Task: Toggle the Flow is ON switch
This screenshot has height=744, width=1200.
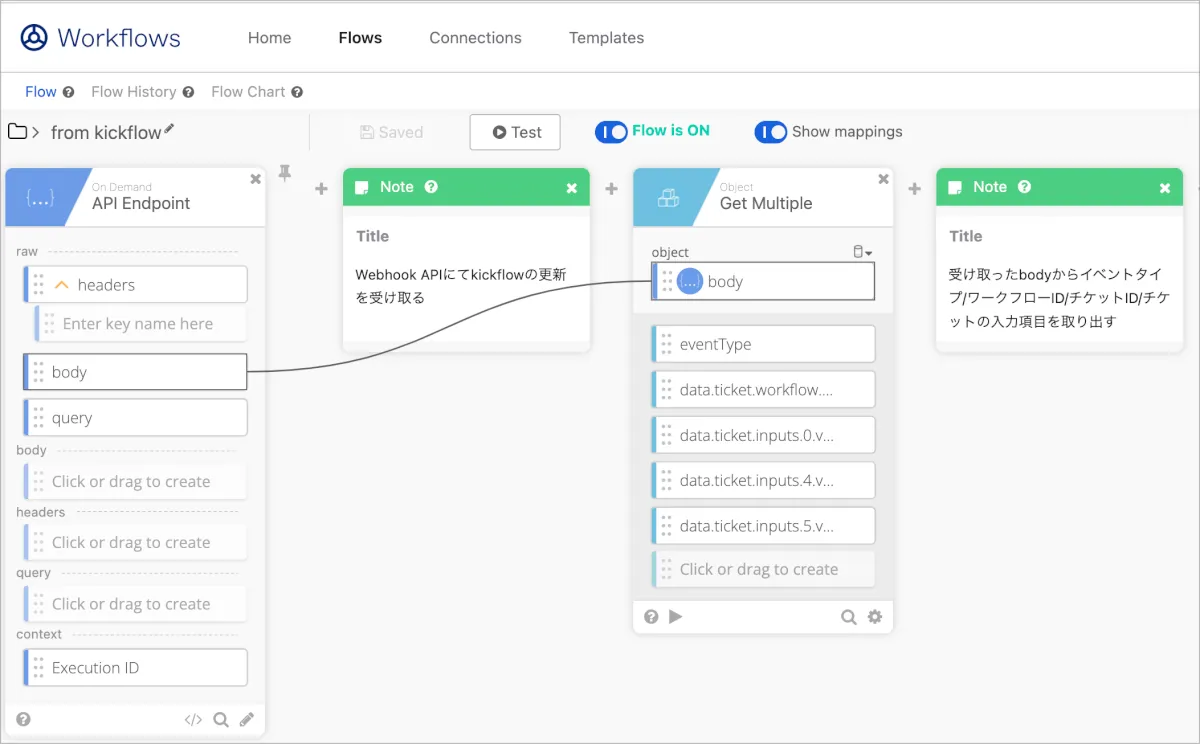Action: [x=611, y=132]
